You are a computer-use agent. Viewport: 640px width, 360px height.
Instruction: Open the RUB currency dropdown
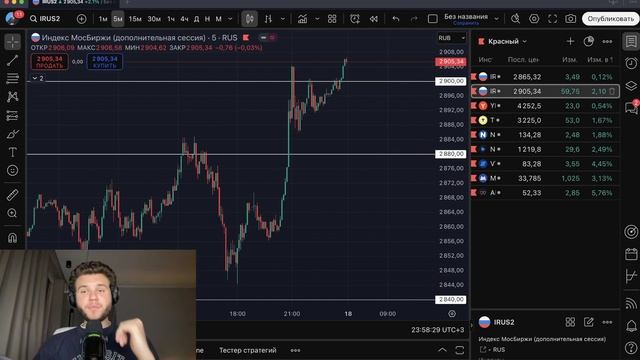451,38
